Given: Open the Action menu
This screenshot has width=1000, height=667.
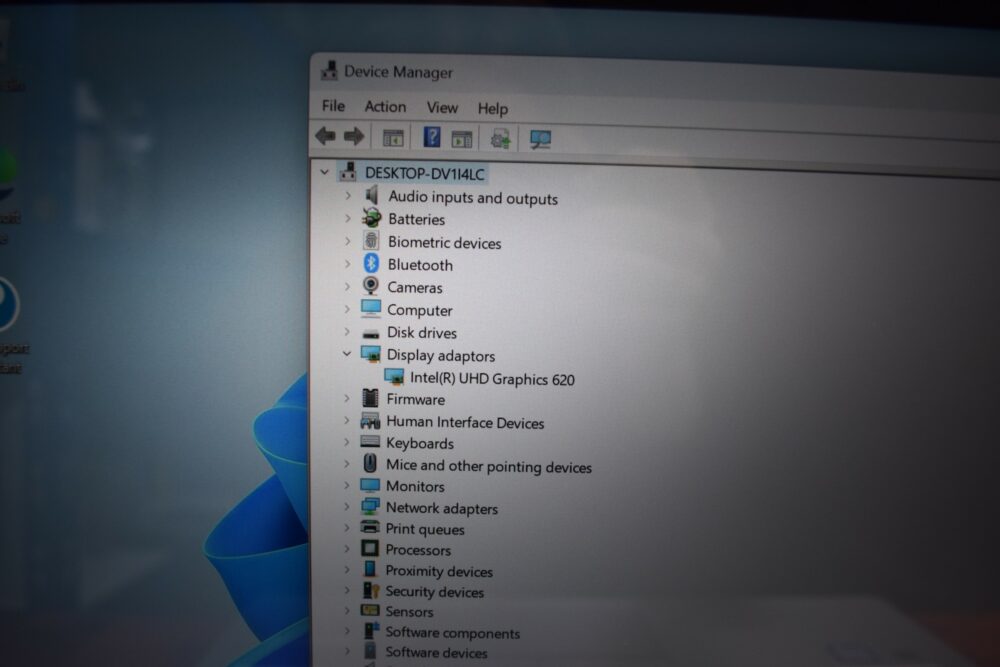Looking at the screenshot, I should pos(385,106).
